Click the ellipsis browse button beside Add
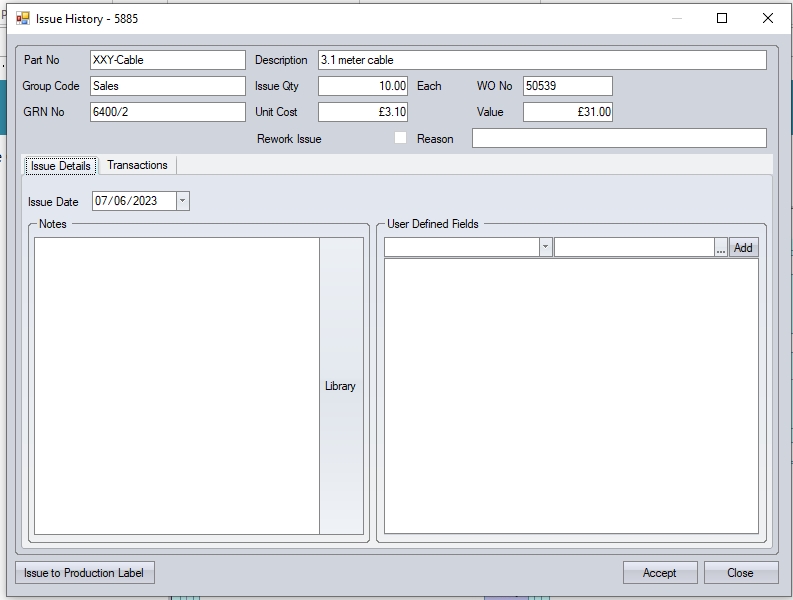793x600 pixels. click(x=721, y=247)
